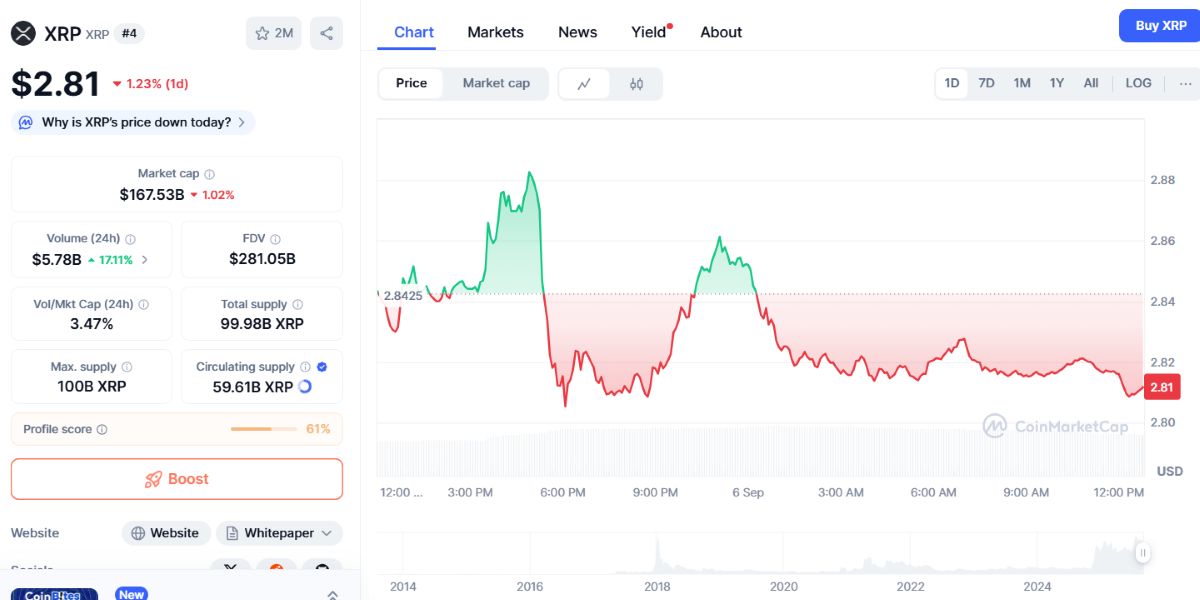Click FDV info icon

pyautogui.click(x=275, y=239)
